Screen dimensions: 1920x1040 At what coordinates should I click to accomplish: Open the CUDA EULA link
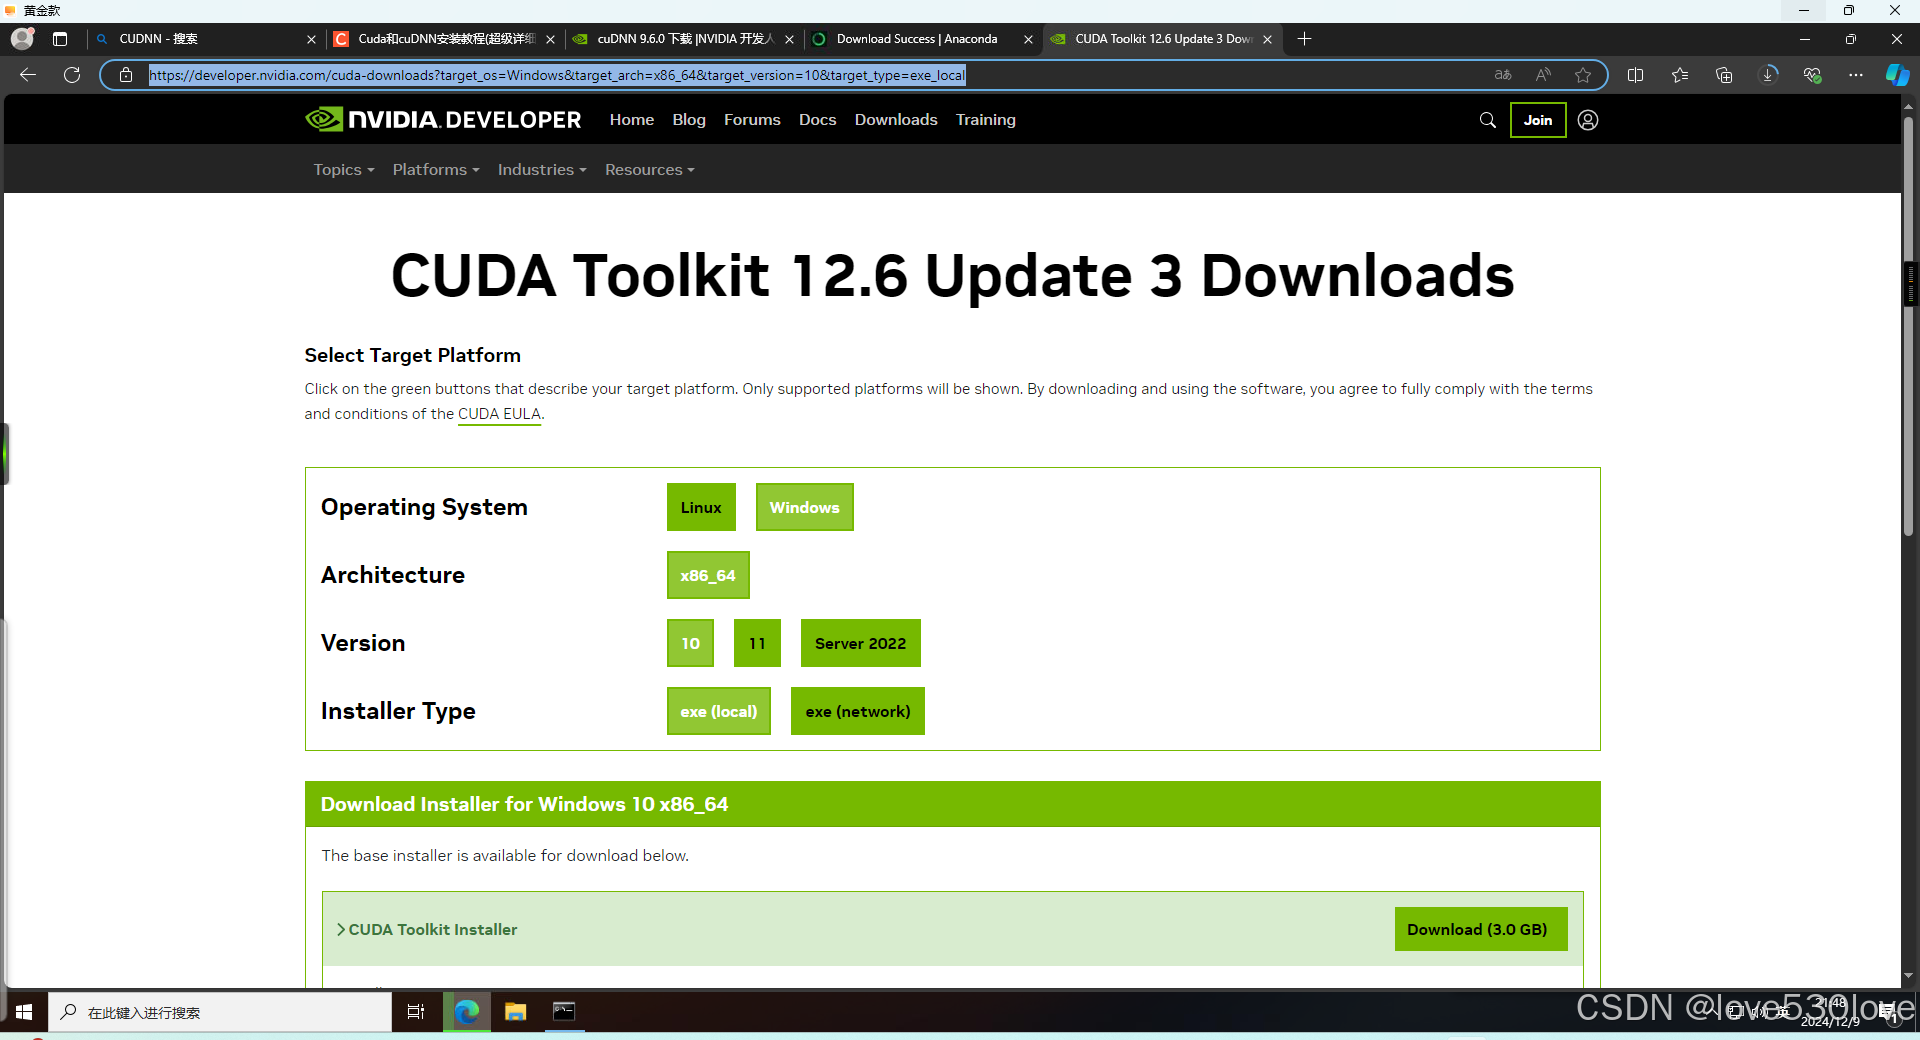(x=499, y=414)
